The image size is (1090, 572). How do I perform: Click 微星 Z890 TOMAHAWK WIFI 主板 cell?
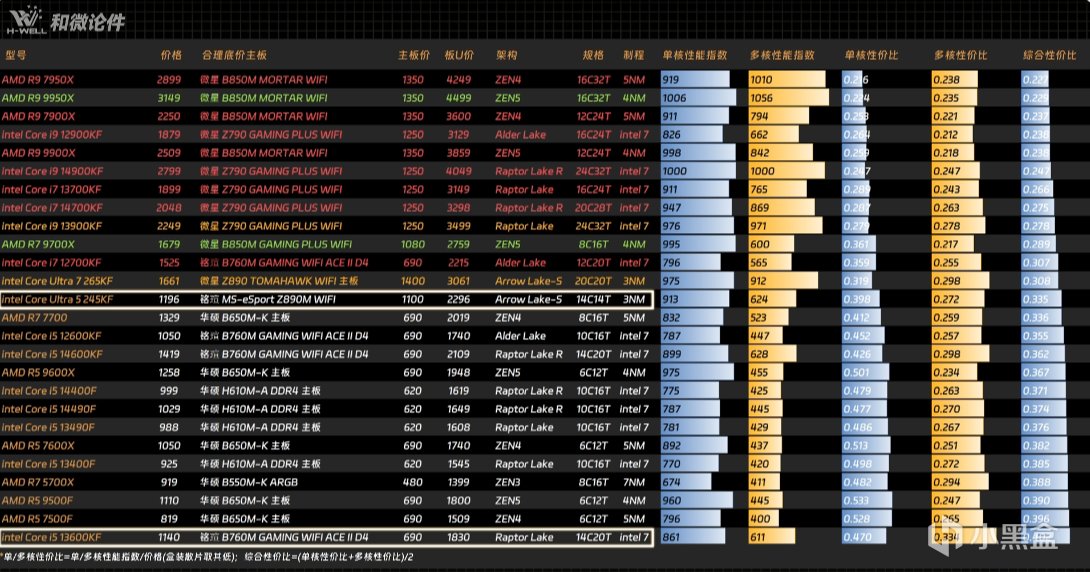pyautogui.click(x=279, y=281)
